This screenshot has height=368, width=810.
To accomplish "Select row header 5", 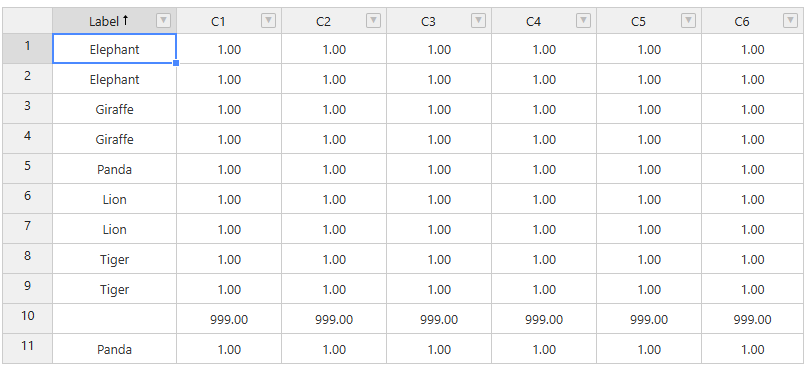I will click(27, 168).
